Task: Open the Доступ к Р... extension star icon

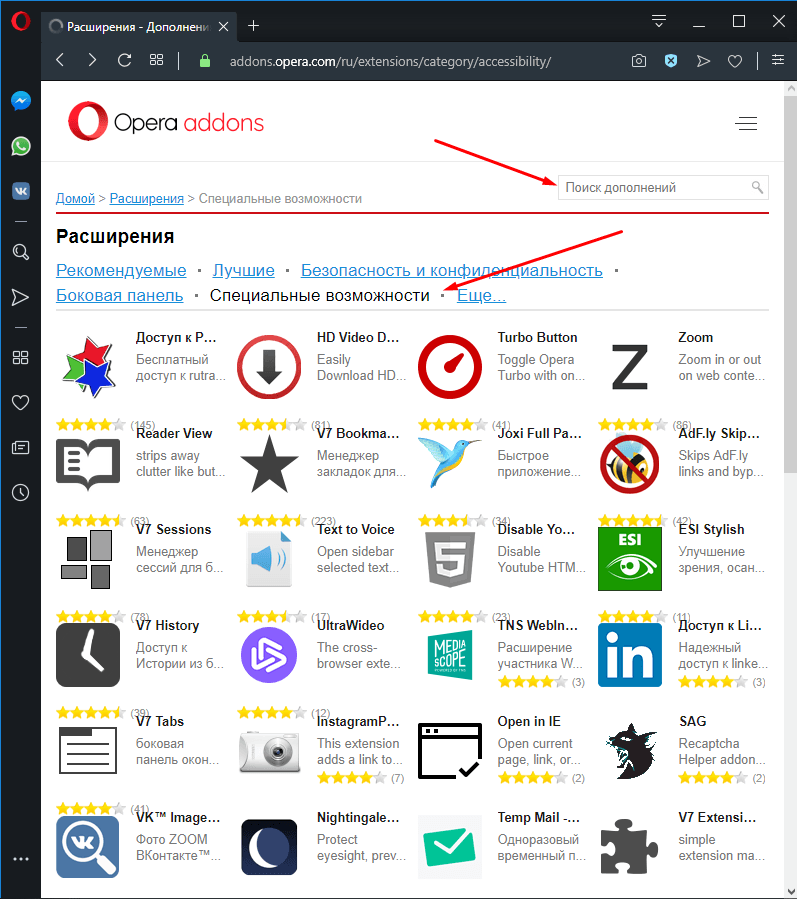Action: [88, 367]
